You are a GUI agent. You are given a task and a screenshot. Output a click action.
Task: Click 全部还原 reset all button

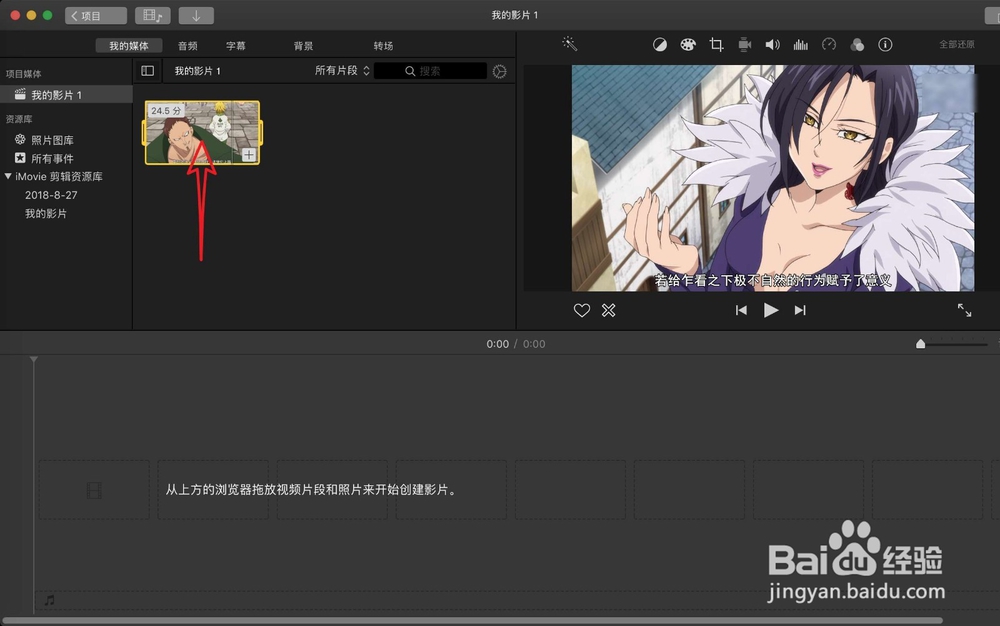pos(957,44)
